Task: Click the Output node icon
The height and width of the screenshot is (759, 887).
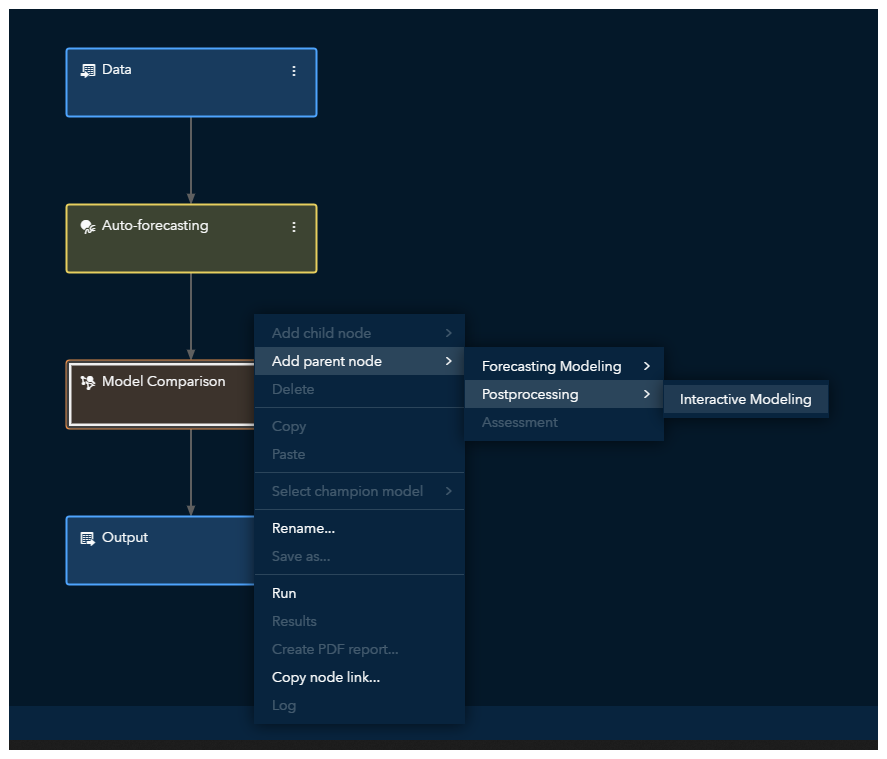Action: [88, 538]
